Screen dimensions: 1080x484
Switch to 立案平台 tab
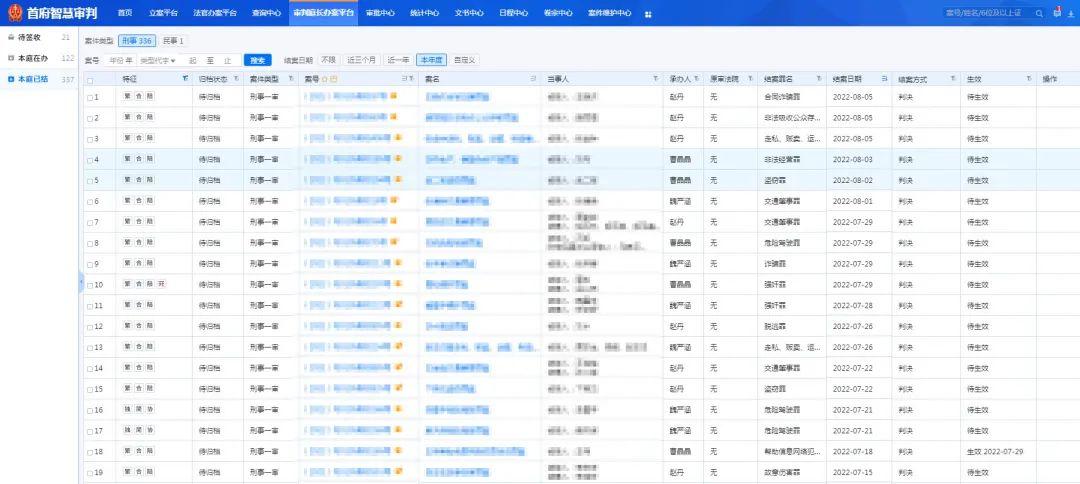(163, 13)
